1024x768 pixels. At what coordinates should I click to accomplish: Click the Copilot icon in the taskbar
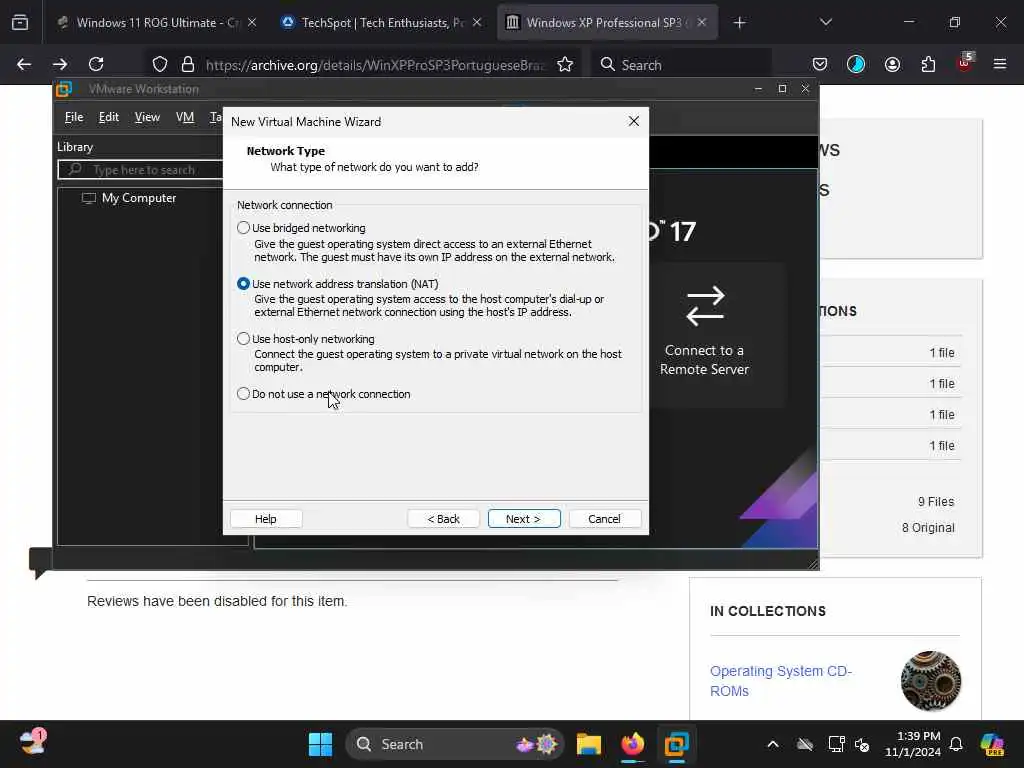click(x=993, y=744)
